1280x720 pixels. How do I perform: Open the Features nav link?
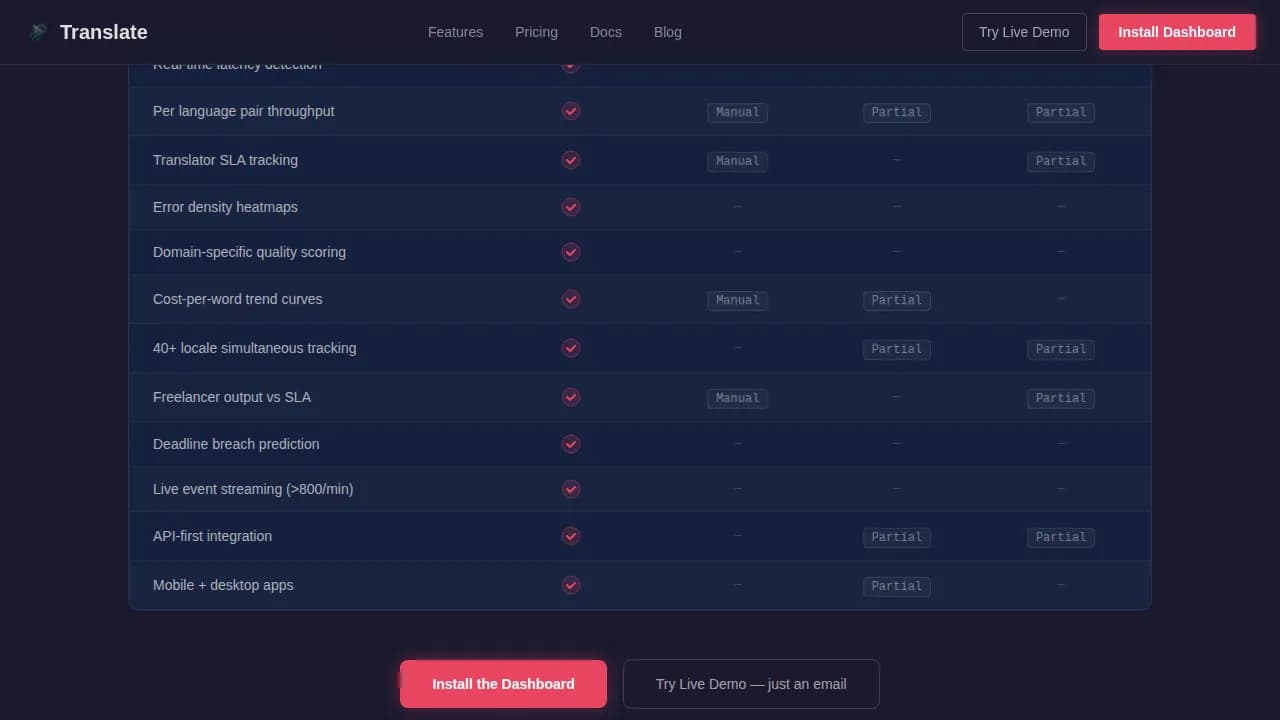click(x=455, y=32)
